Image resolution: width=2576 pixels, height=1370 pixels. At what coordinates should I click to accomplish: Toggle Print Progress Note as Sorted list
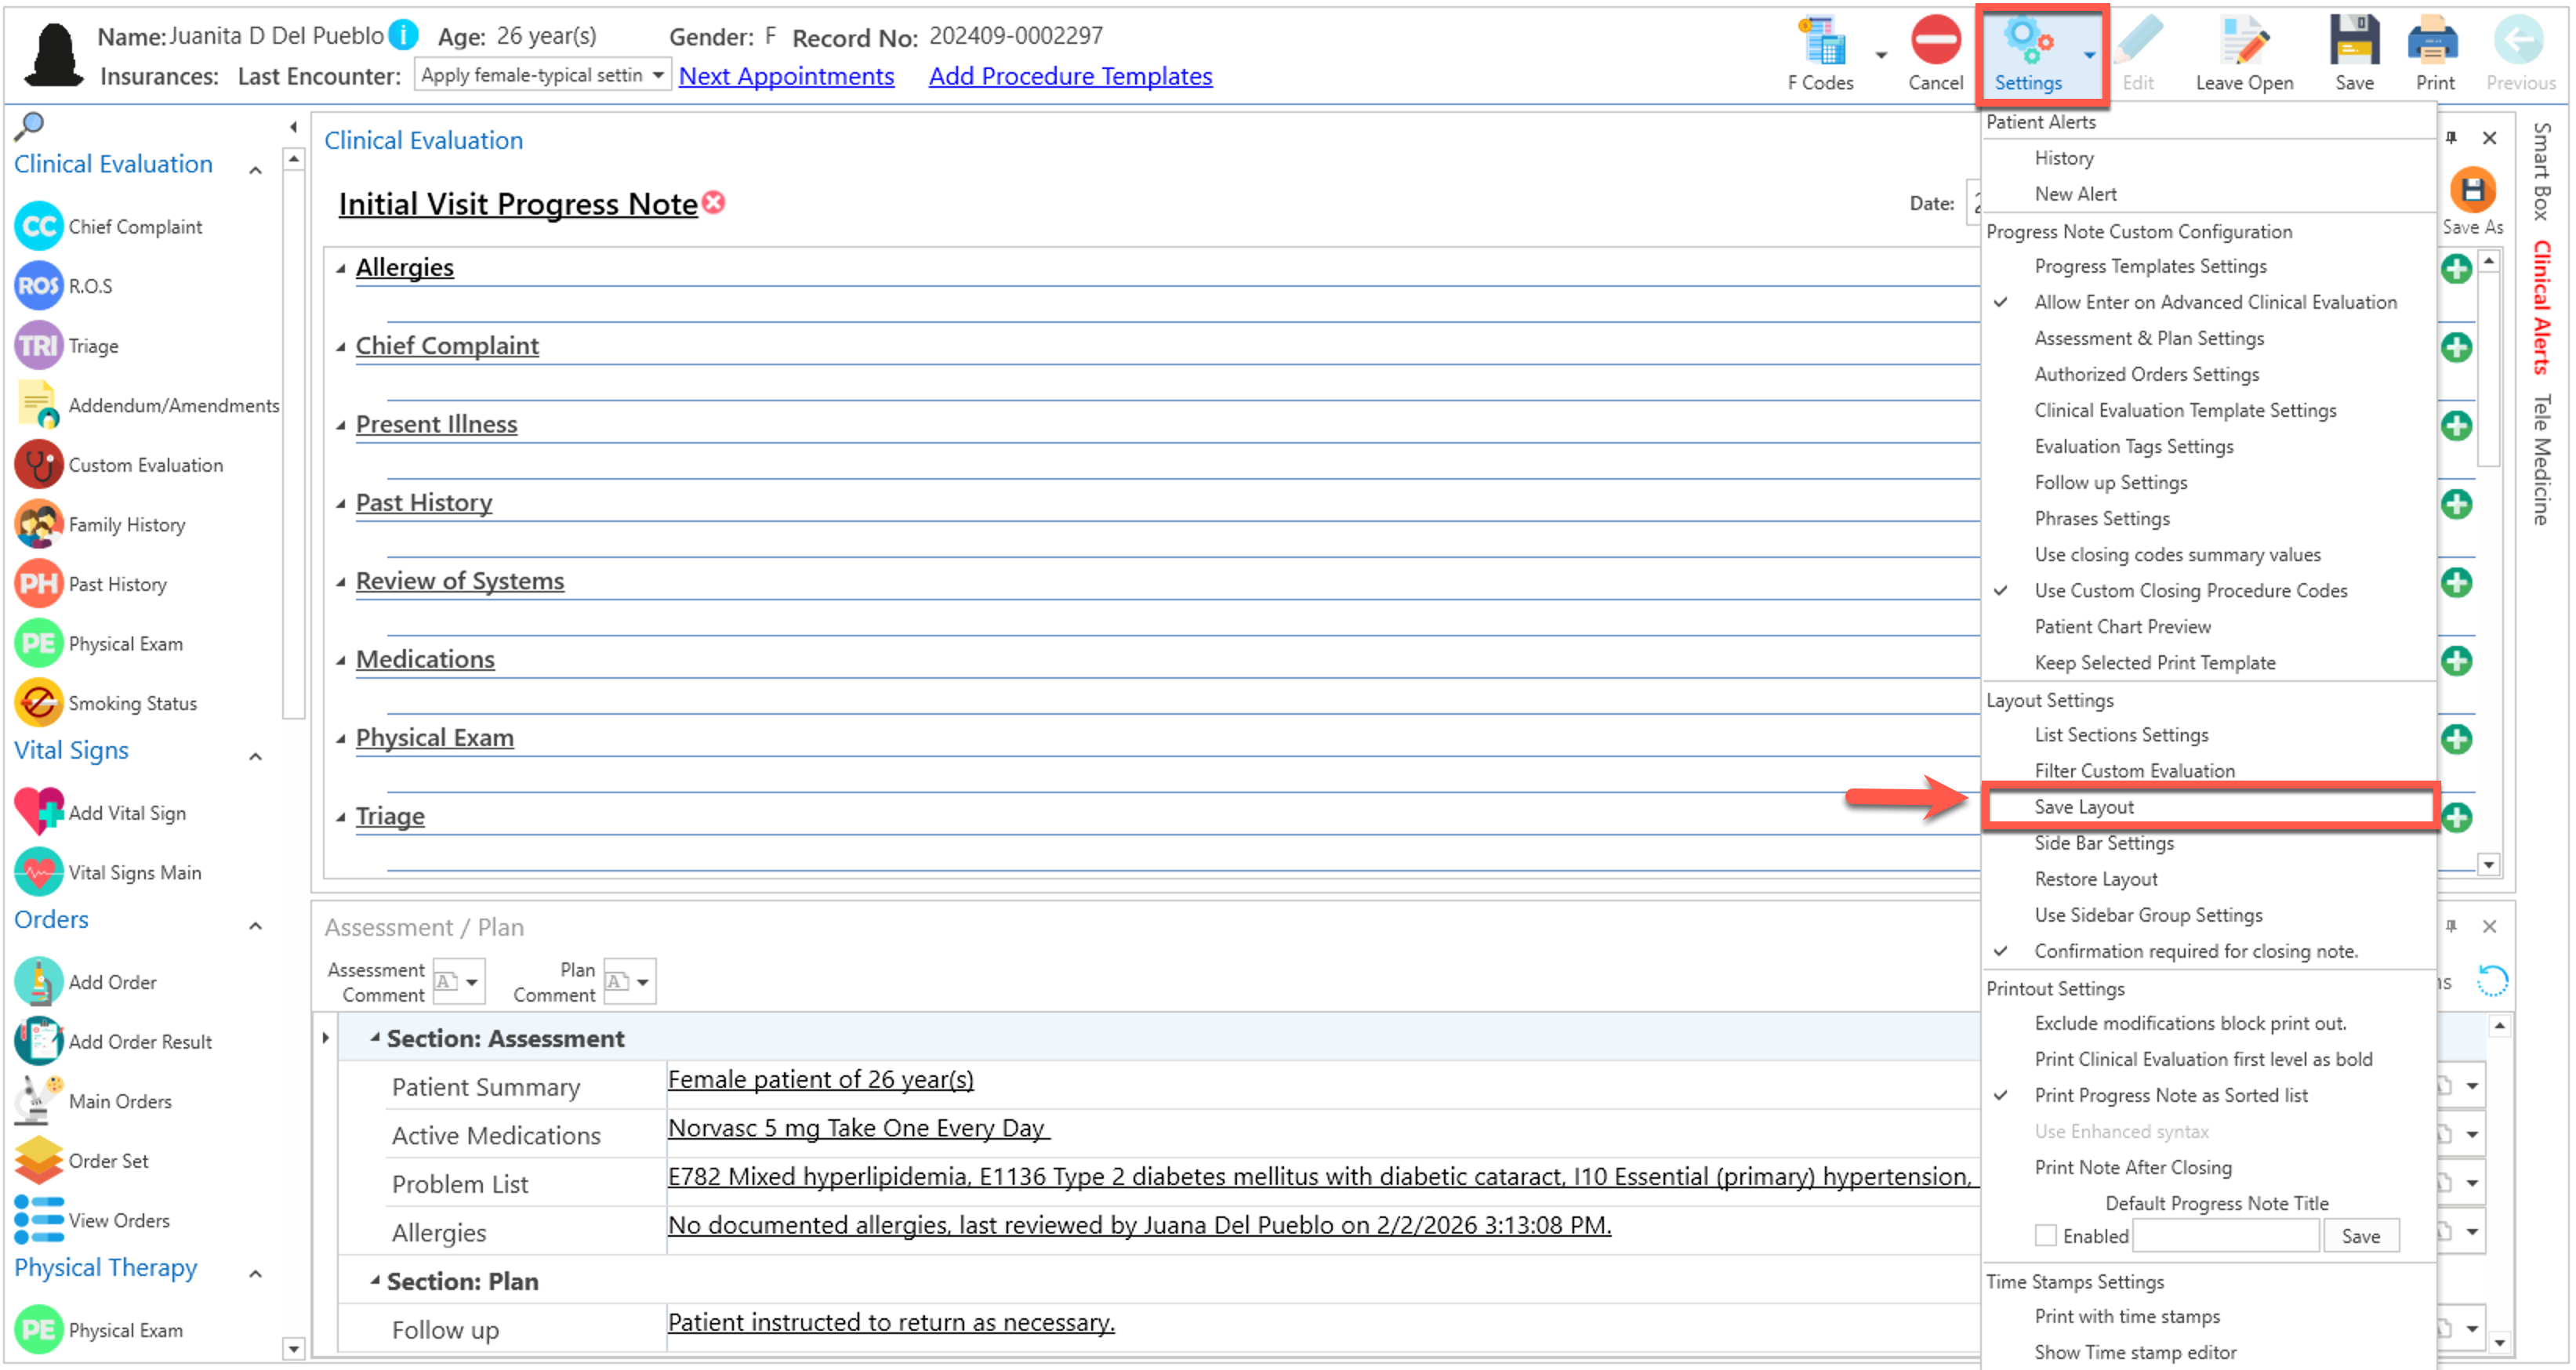2170,1095
